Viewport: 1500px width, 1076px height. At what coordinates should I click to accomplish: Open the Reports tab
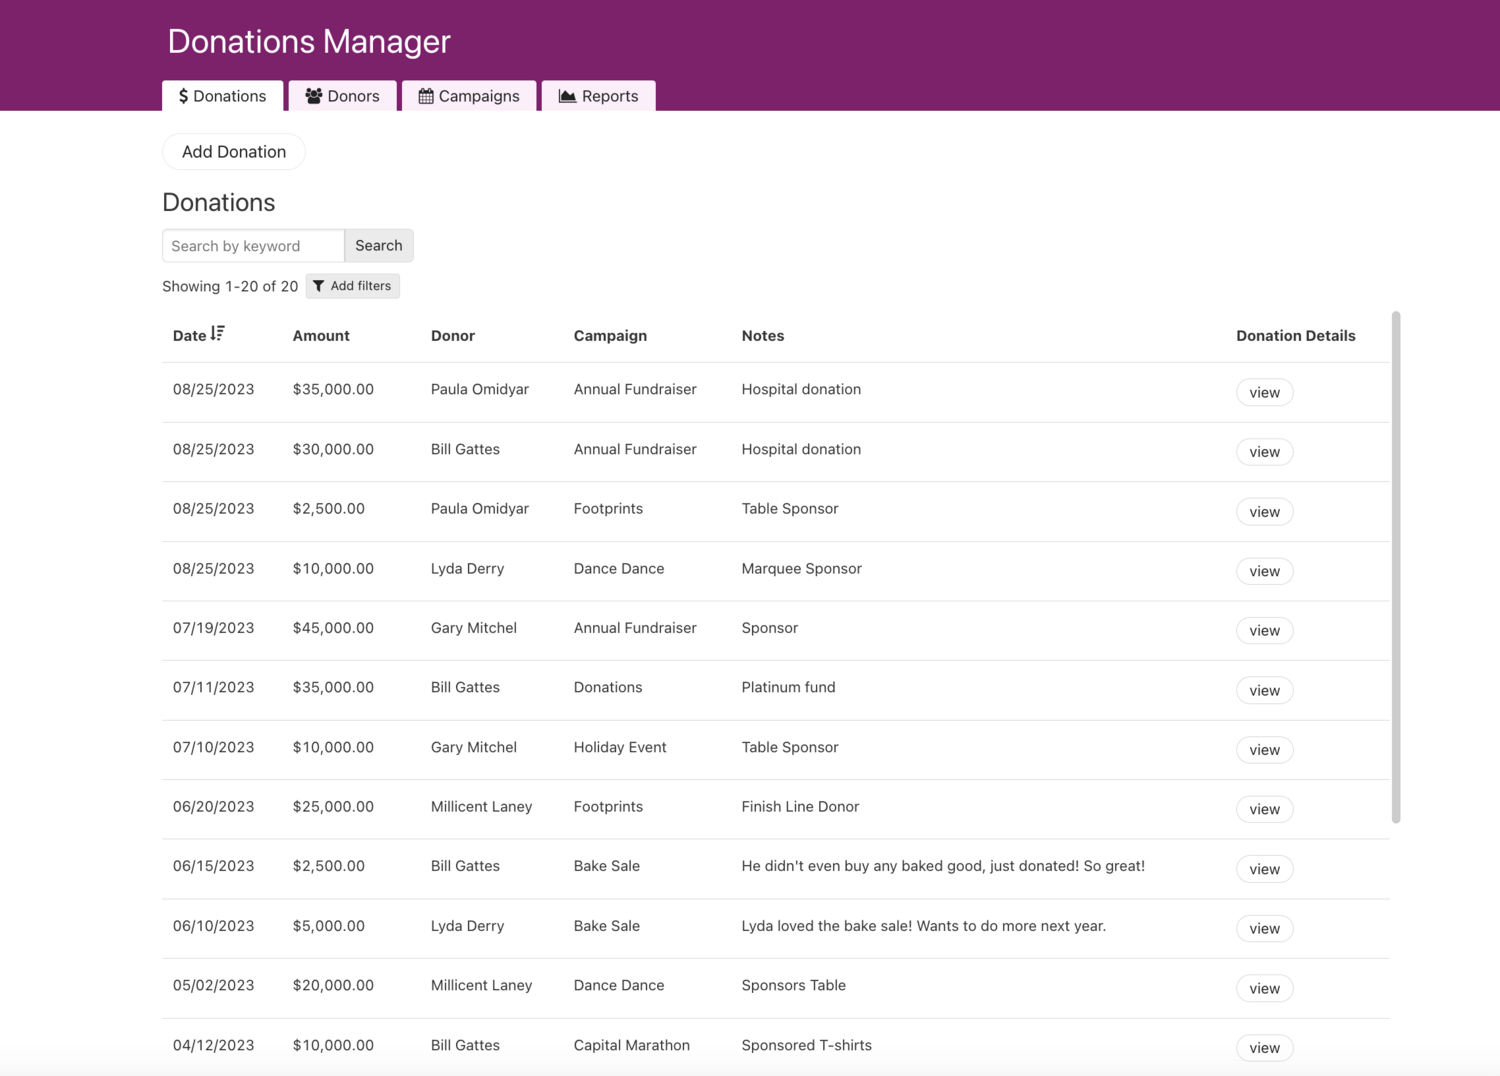[x=598, y=96]
